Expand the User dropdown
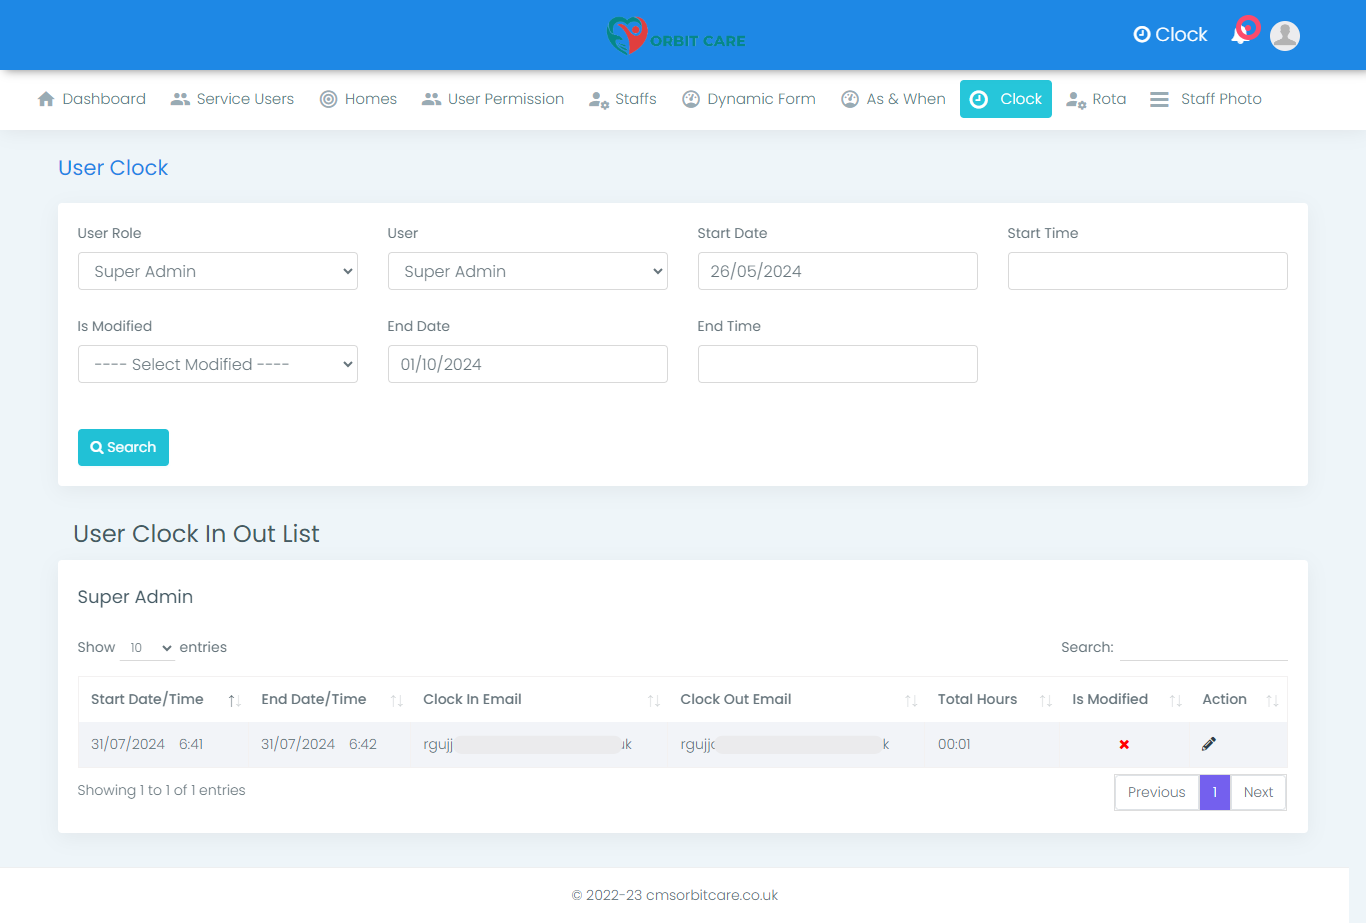This screenshot has width=1366, height=923. point(527,271)
